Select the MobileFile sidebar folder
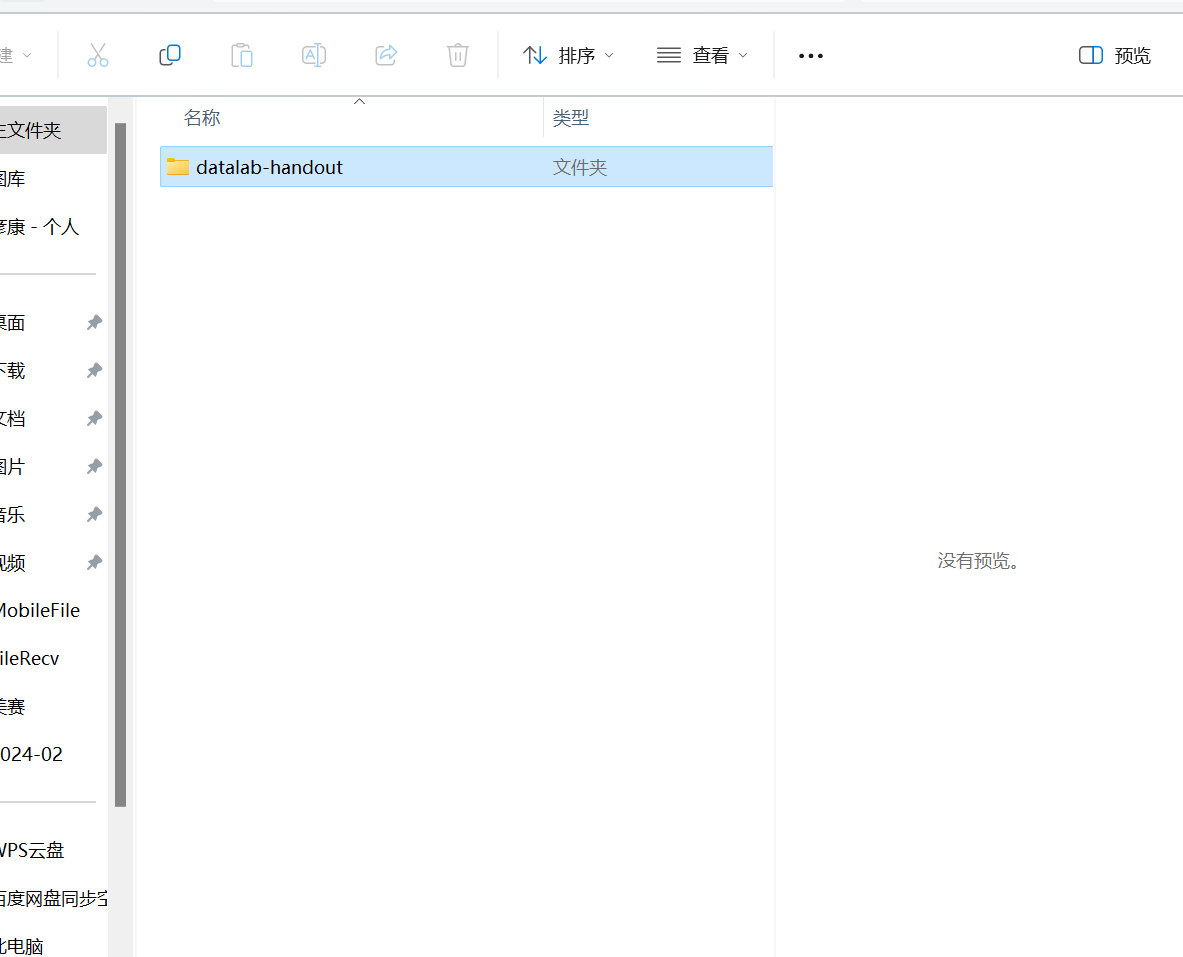This screenshot has width=1183, height=957. click(38, 611)
